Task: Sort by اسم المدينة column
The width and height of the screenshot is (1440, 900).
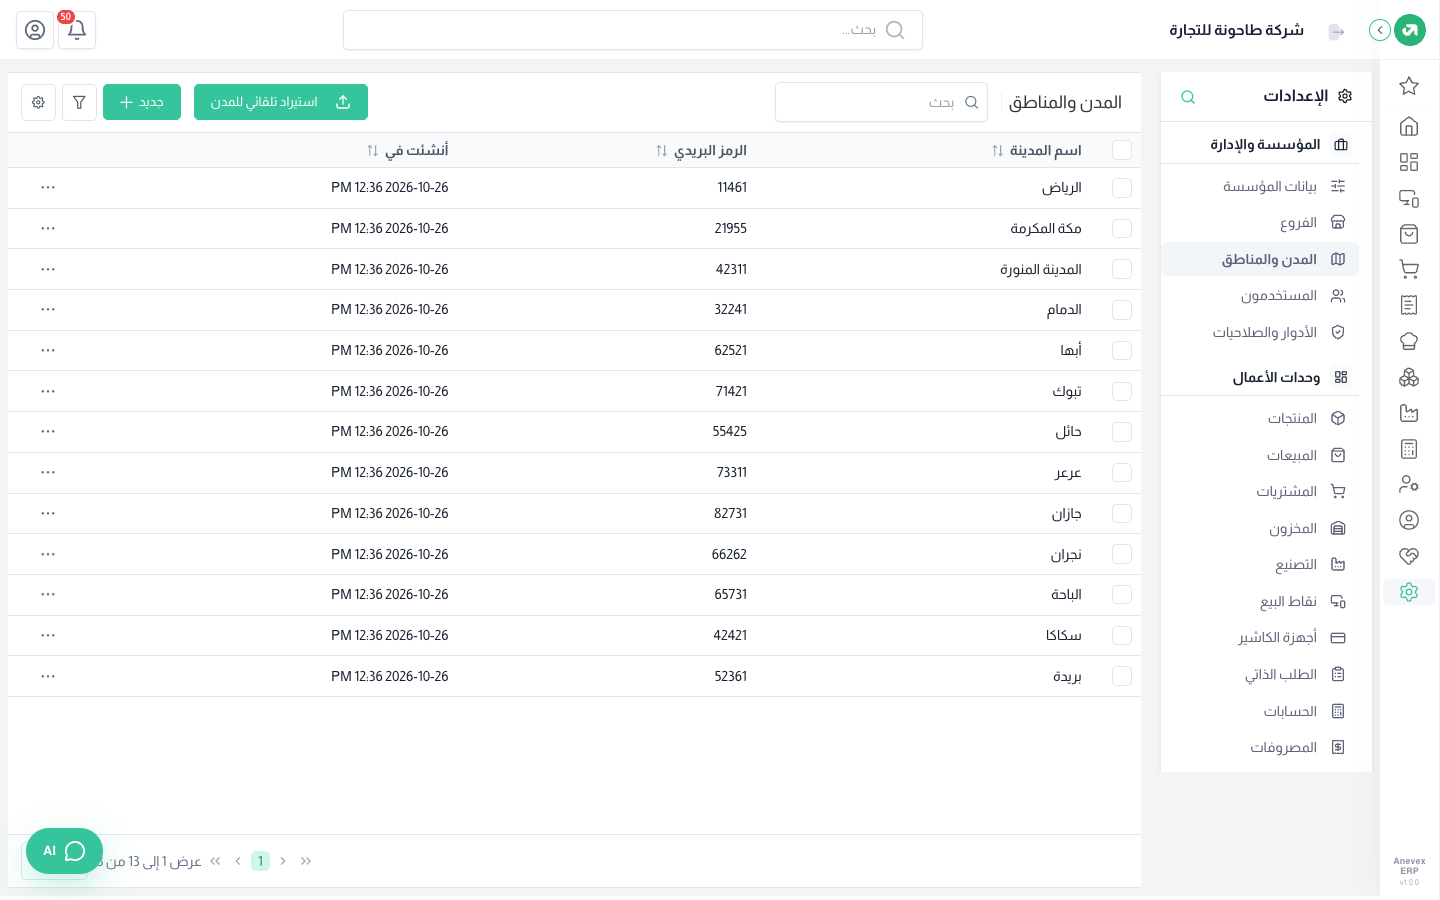Action: pyautogui.click(x=1036, y=150)
